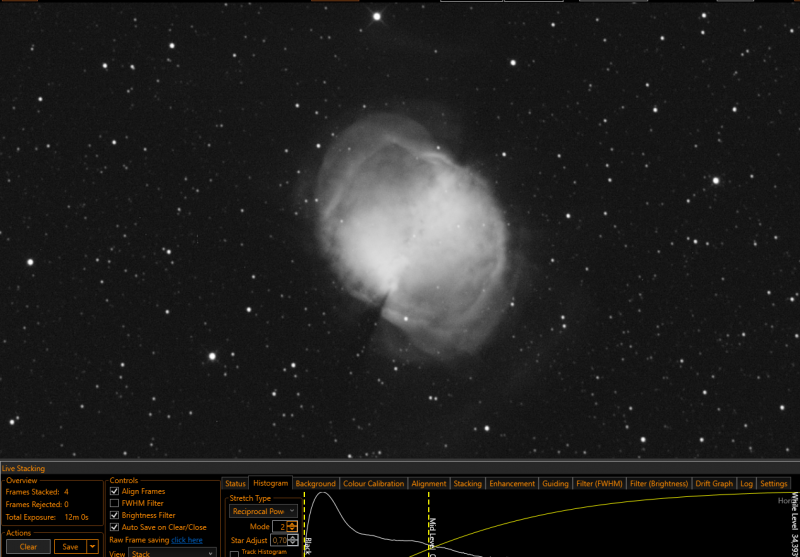This screenshot has width=800, height=557.
Task: Click the Black level dashed line marker
Action: (305, 524)
